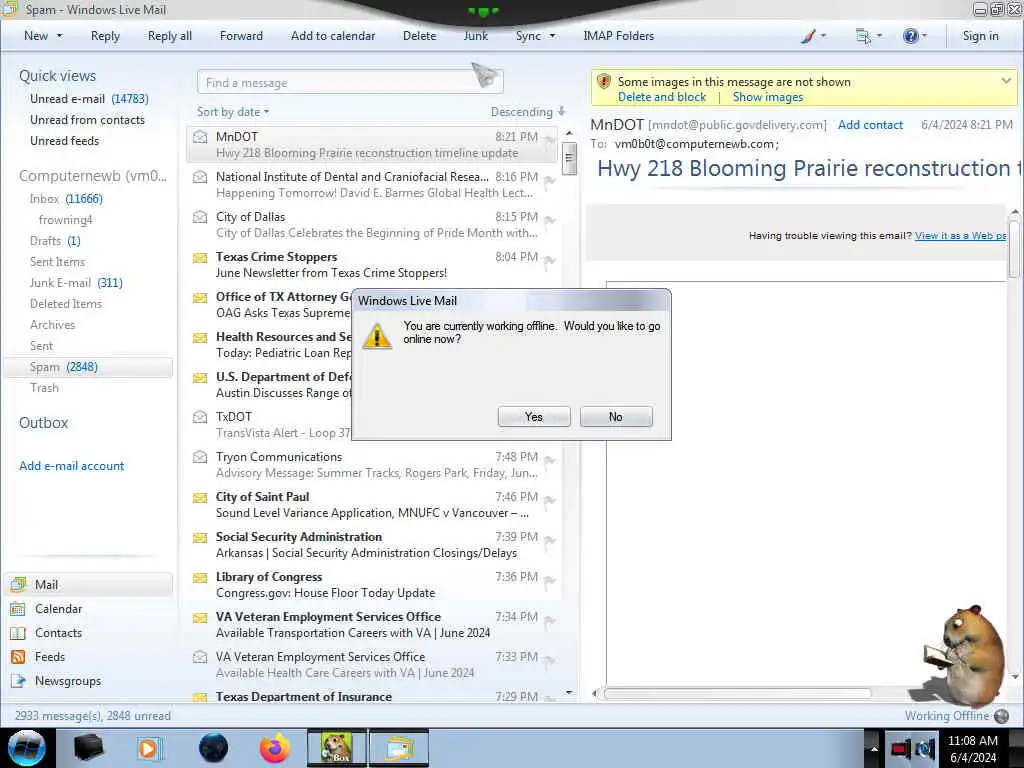
Task: Flag the Social Security Administration message
Action: tap(550, 541)
